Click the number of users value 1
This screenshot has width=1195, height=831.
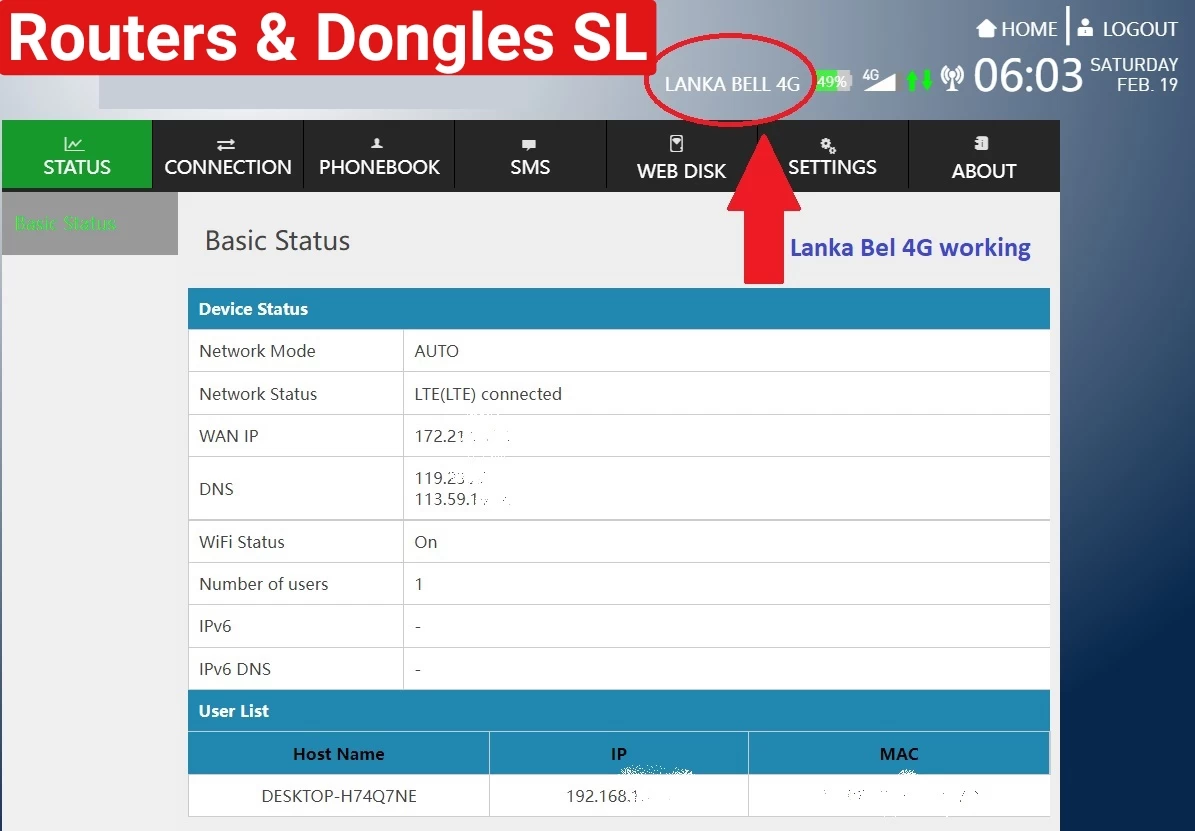pos(418,584)
